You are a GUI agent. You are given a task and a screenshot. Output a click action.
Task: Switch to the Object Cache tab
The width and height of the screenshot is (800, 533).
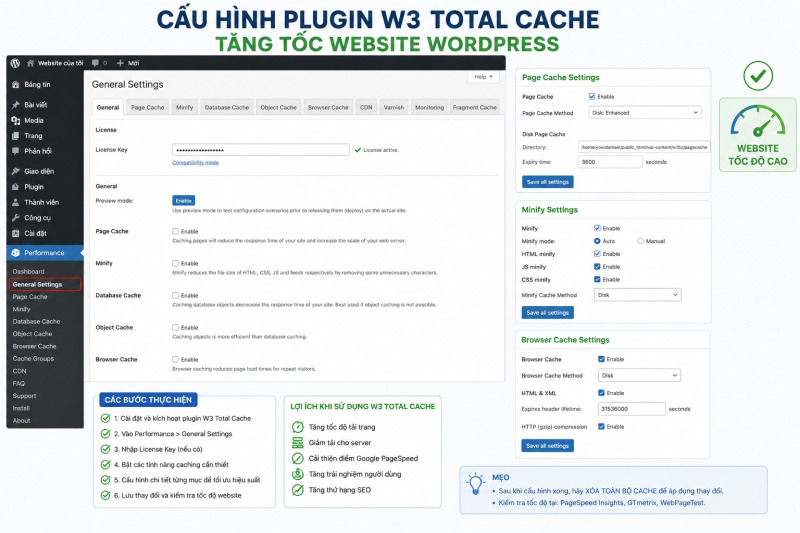[278, 107]
